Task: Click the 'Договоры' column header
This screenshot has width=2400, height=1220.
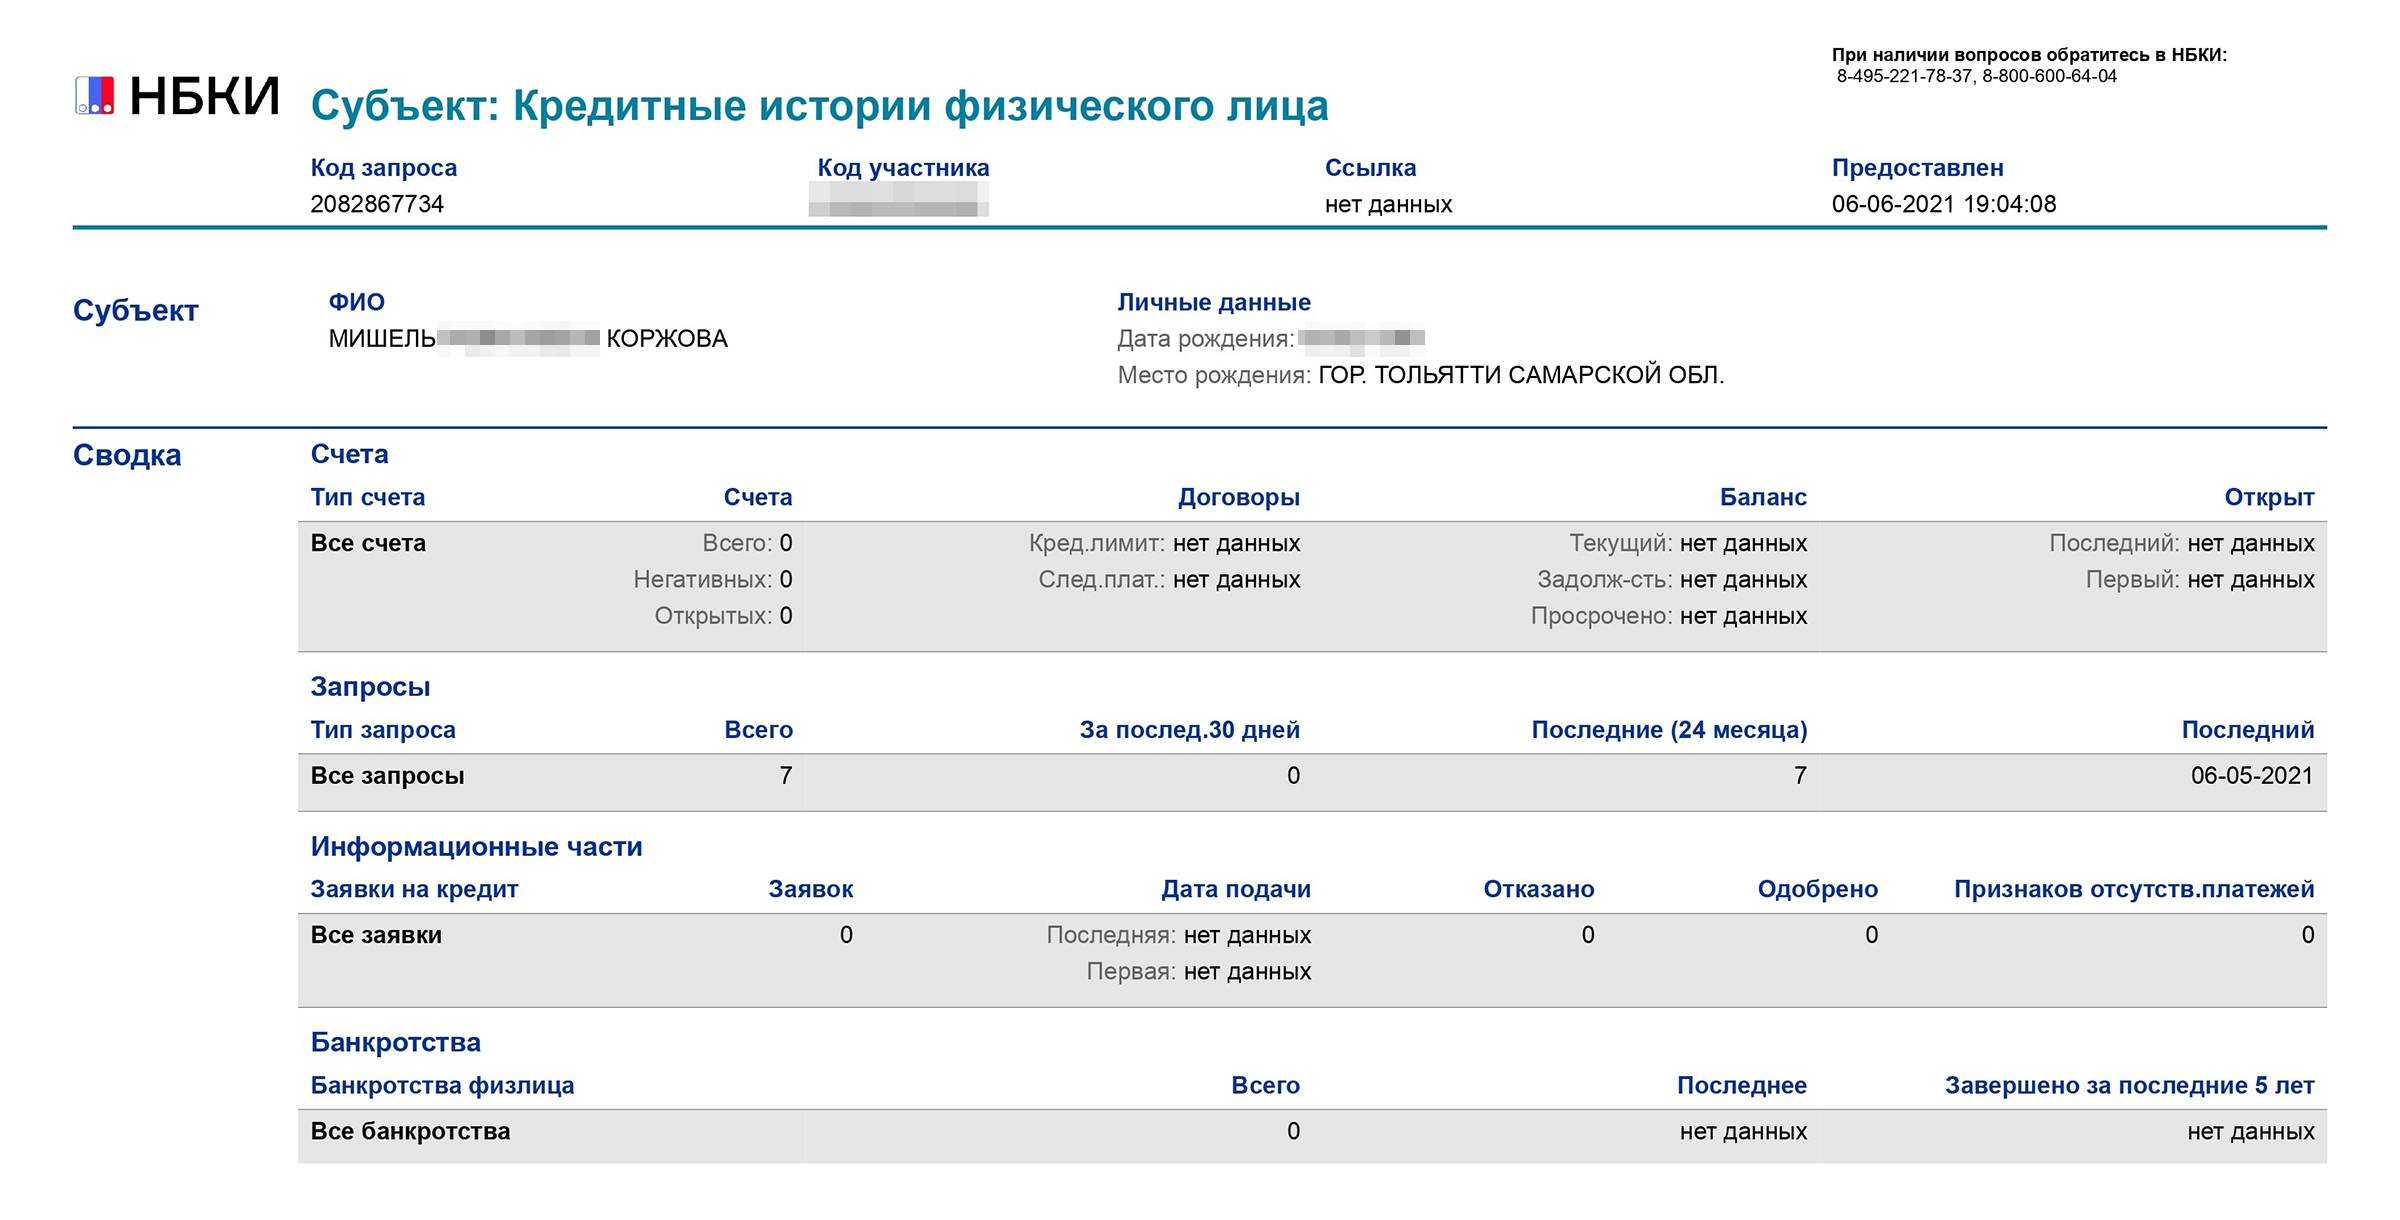Action: pyautogui.click(x=1239, y=497)
